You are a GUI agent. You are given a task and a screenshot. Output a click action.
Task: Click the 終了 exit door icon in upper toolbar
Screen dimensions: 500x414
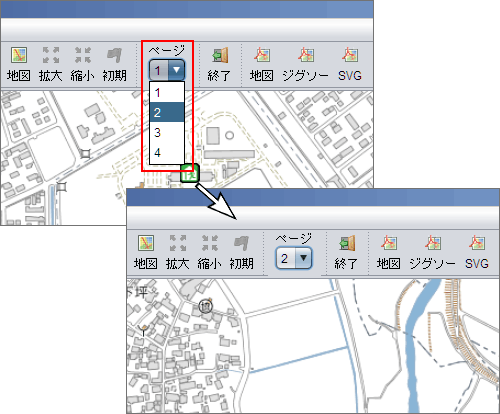[220, 55]
